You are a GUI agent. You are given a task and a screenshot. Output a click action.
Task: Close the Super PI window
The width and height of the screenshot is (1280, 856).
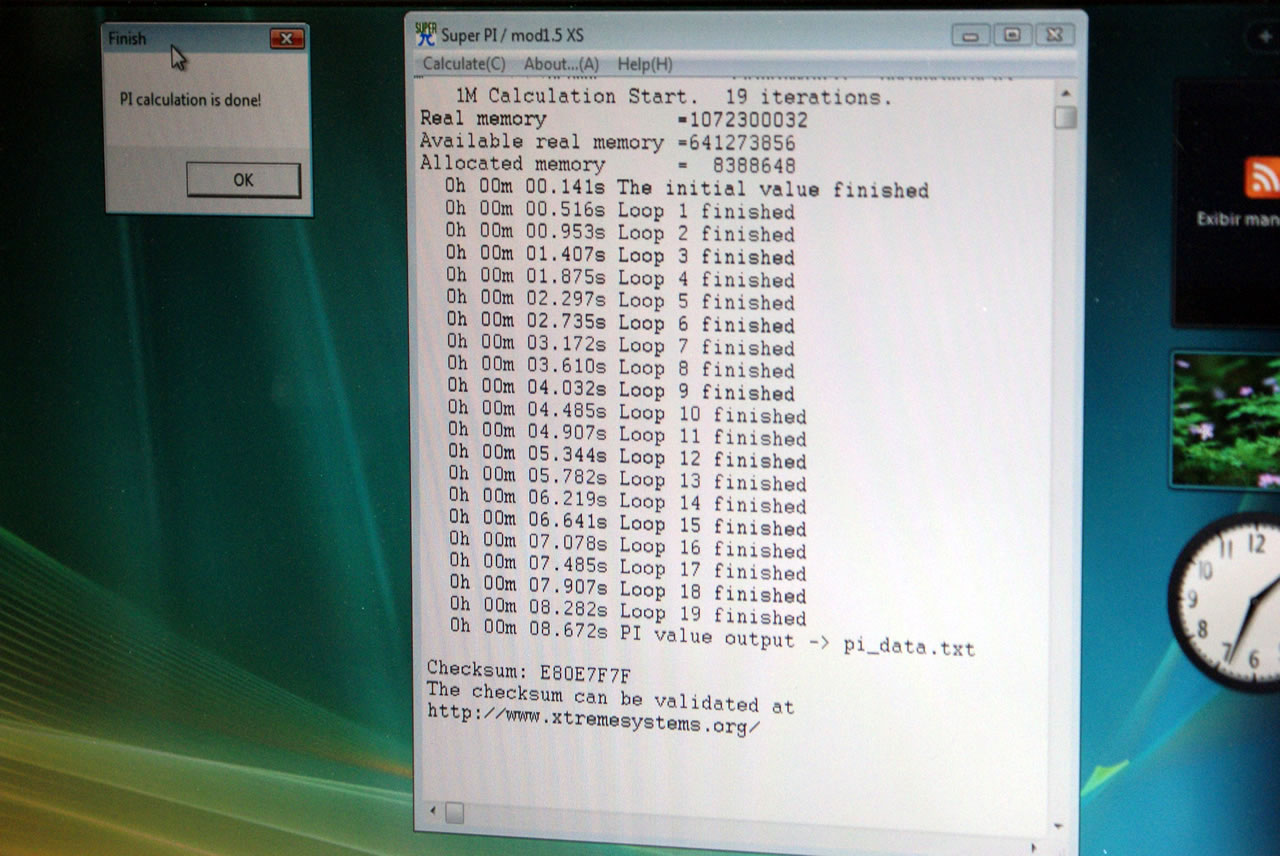click(x=1054, y=35)
